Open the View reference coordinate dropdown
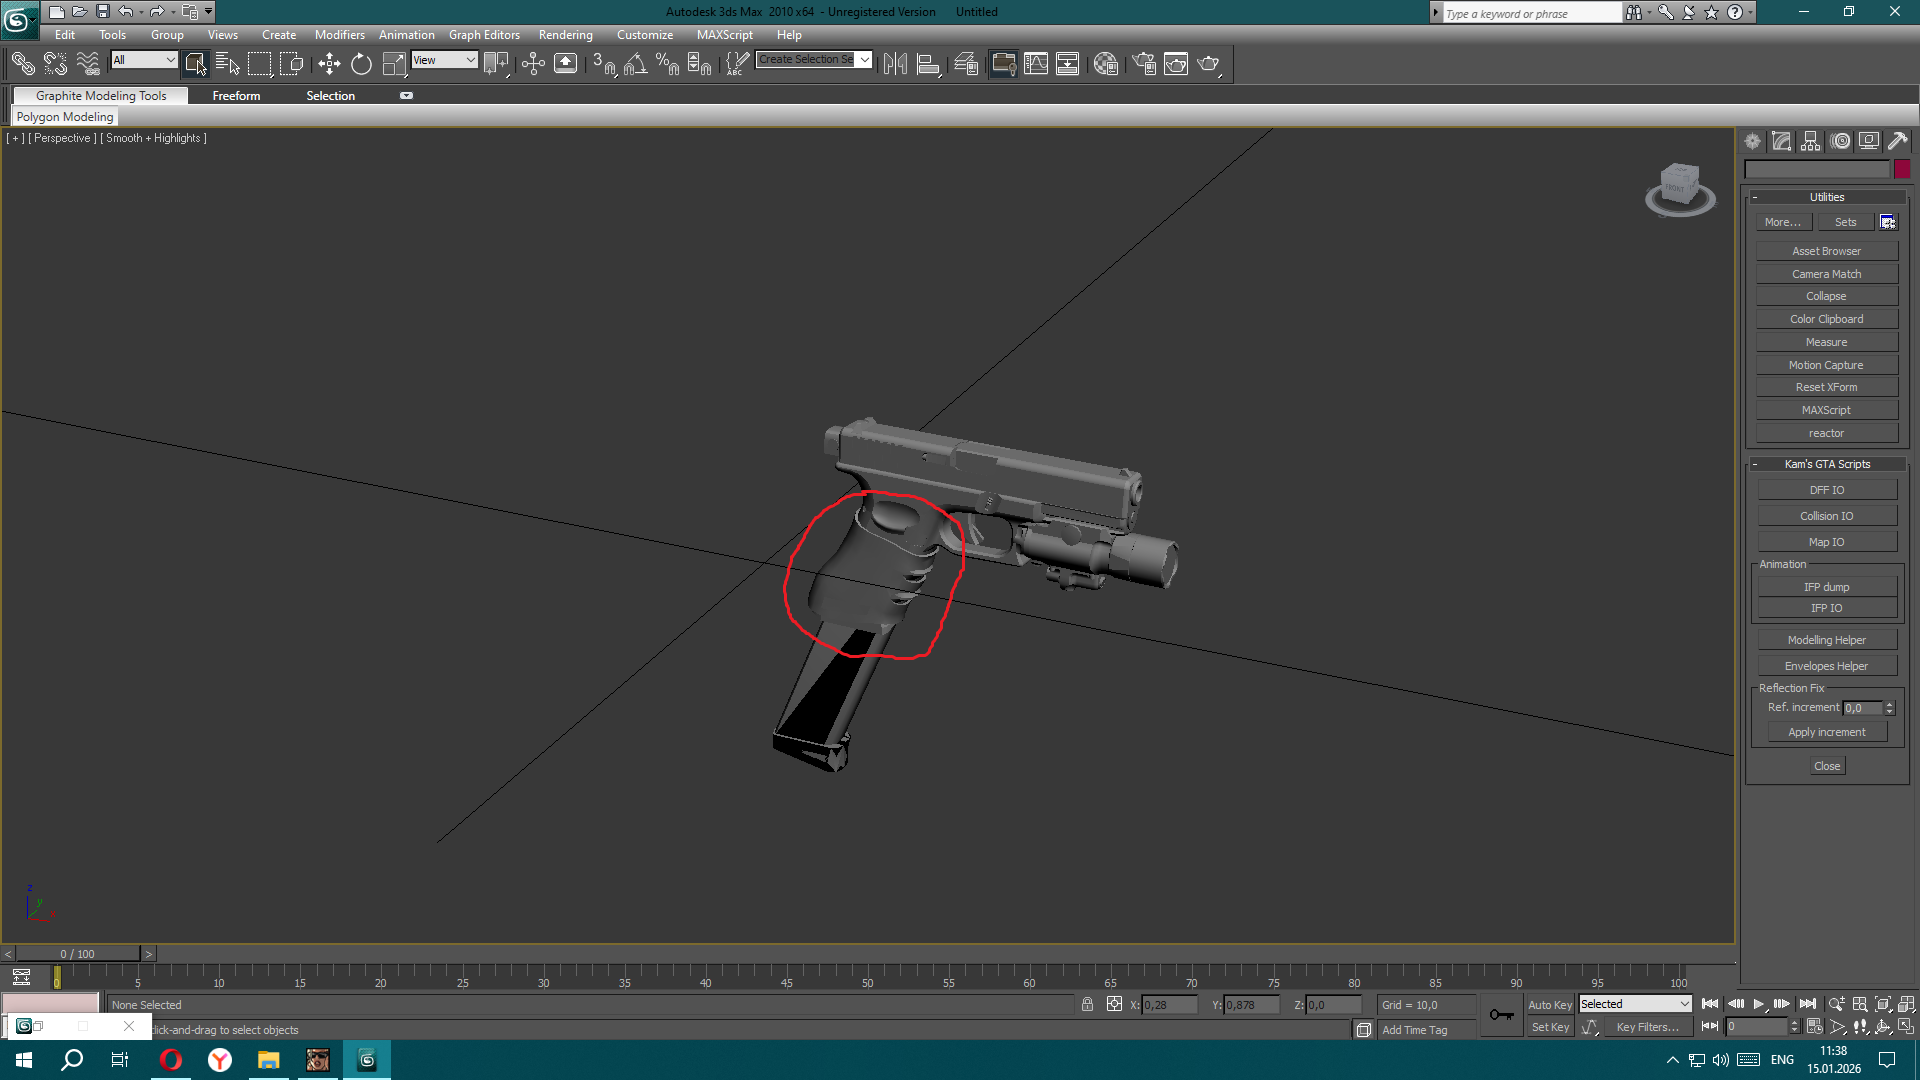This screenshot has height=1080, width=1920. click(x=444, y=60)
